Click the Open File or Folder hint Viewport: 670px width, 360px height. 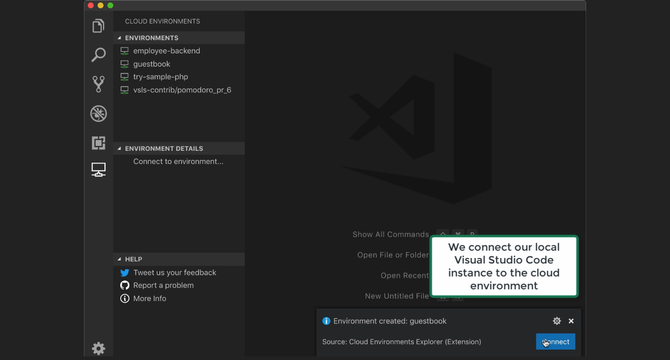click(393, 255)
